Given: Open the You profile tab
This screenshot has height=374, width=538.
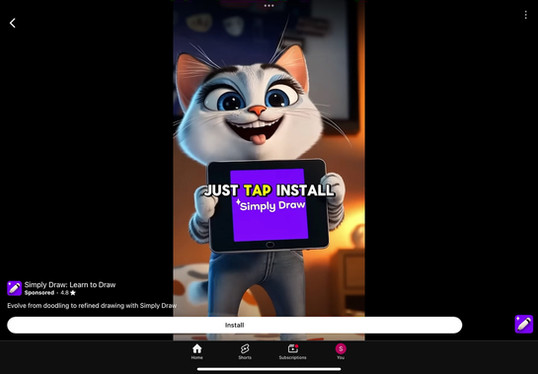Looking at the screenshot, I should point(340,352).
